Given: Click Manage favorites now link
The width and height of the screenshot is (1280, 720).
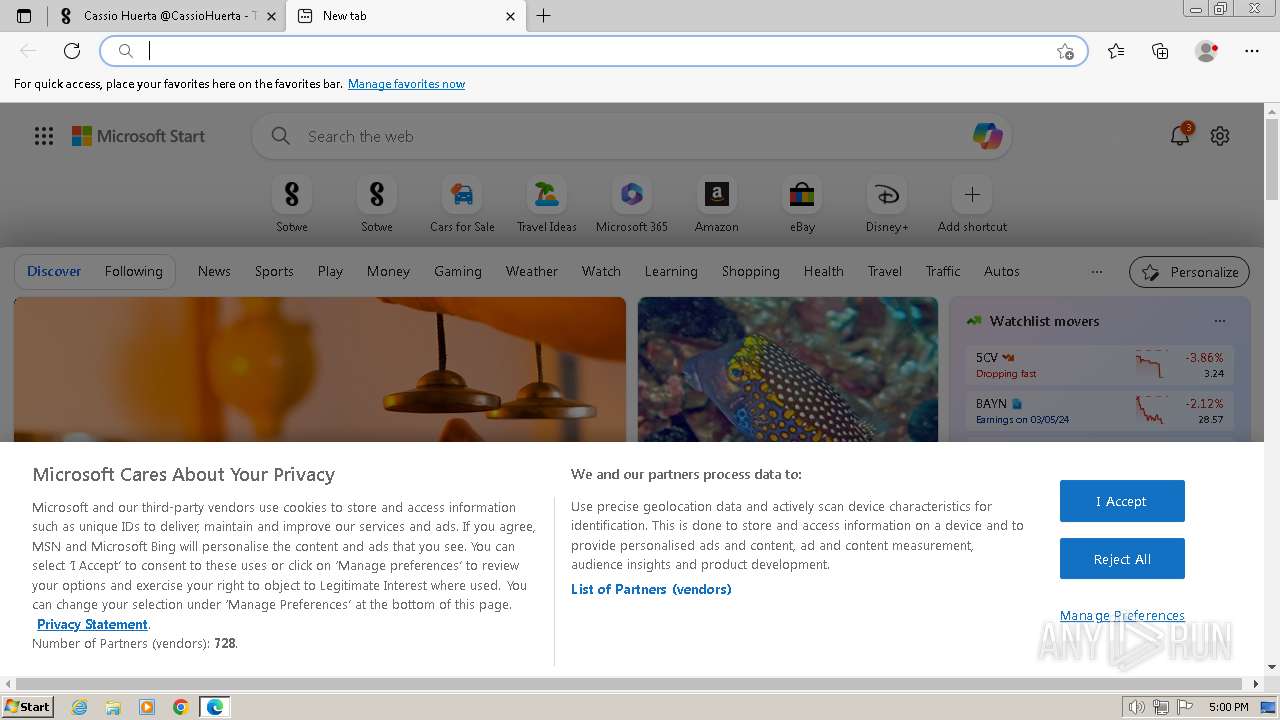Looking at the screenshot, I should (406, 84).
